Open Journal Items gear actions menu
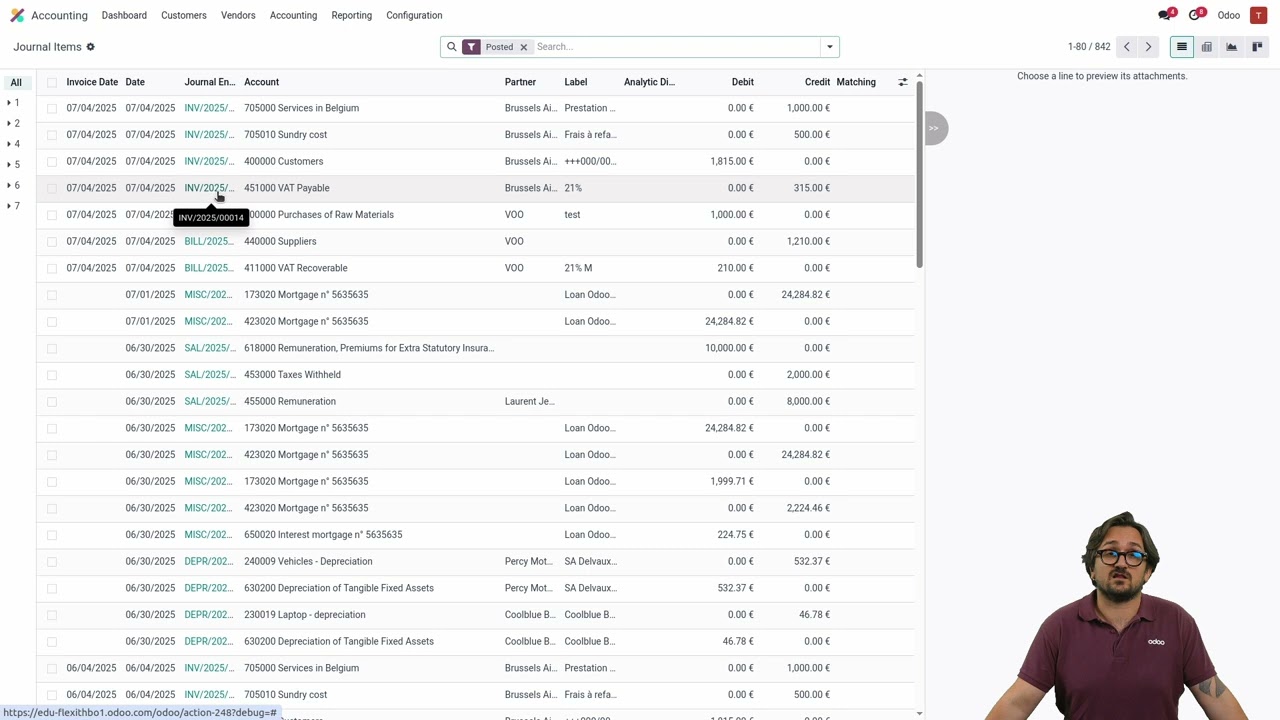 click(90, 47)
